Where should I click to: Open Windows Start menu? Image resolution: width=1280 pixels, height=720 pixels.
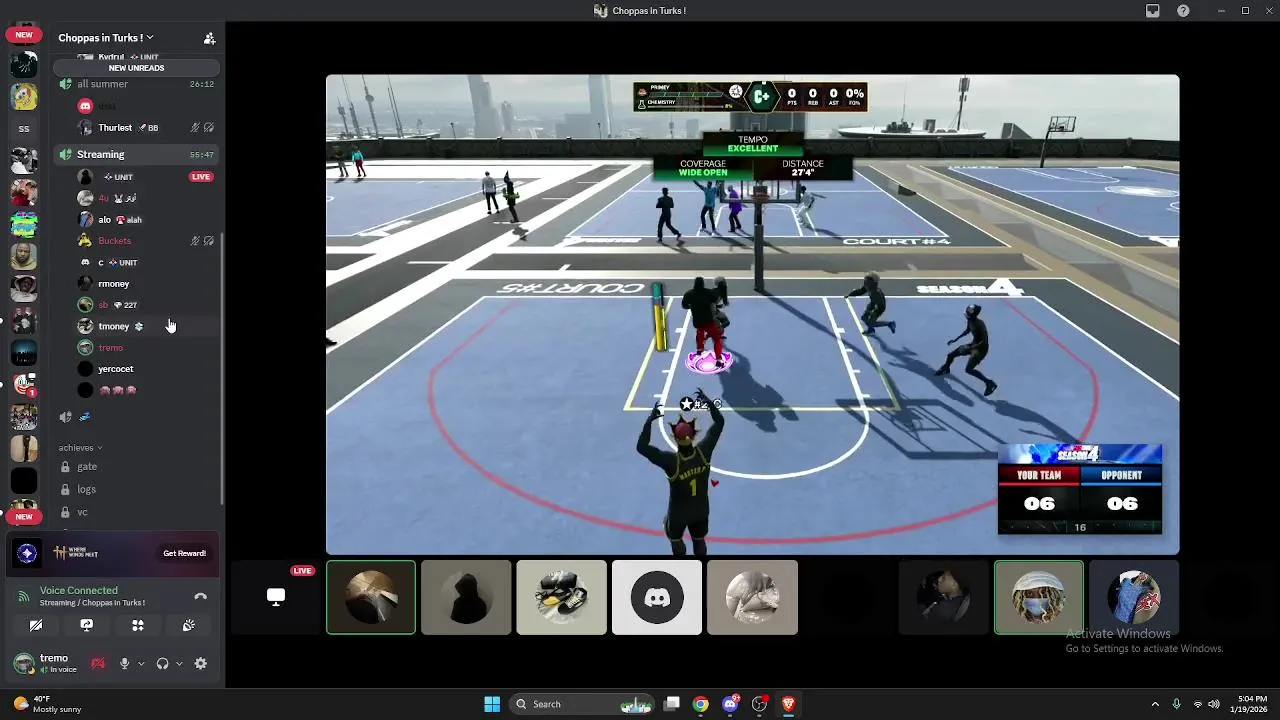(x=492, y=704)
